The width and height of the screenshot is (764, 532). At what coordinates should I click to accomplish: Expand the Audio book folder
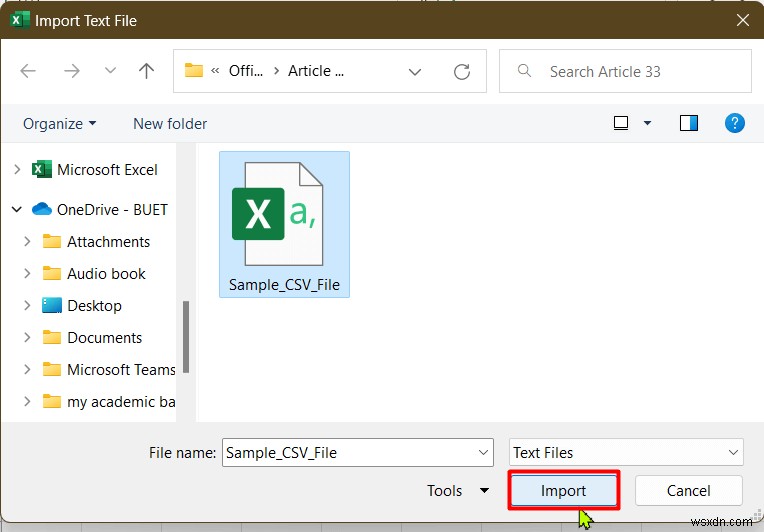(27, 273)
